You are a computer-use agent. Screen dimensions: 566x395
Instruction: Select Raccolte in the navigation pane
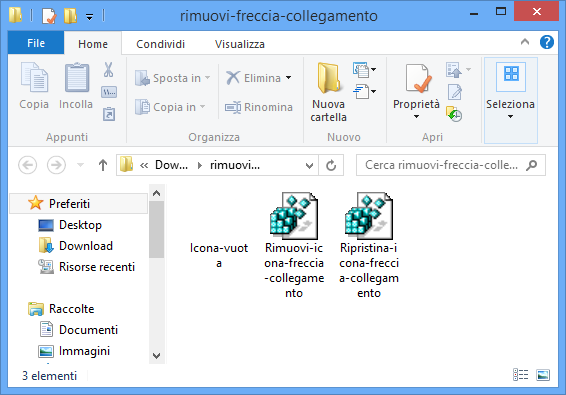[x=61, y=309]
